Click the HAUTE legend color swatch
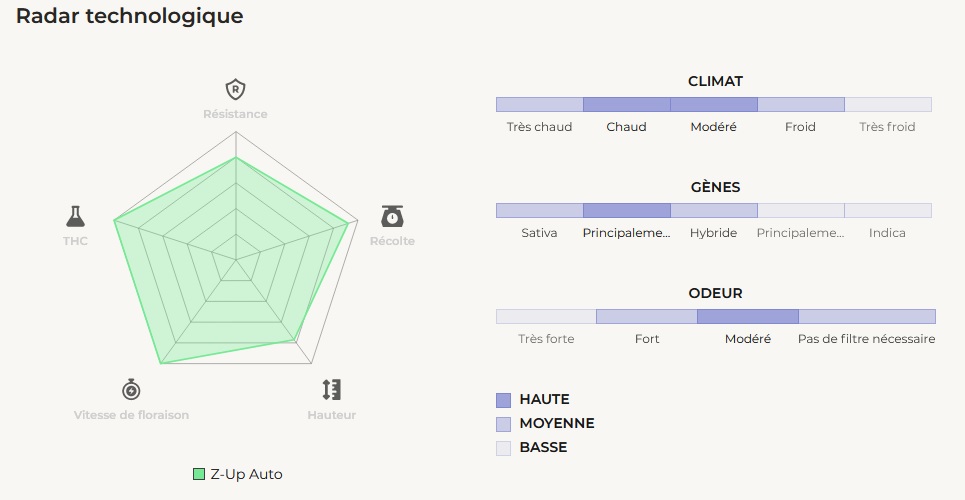Image resolution: width=965 pixels, height=500 pixels. tap(503, 400)
